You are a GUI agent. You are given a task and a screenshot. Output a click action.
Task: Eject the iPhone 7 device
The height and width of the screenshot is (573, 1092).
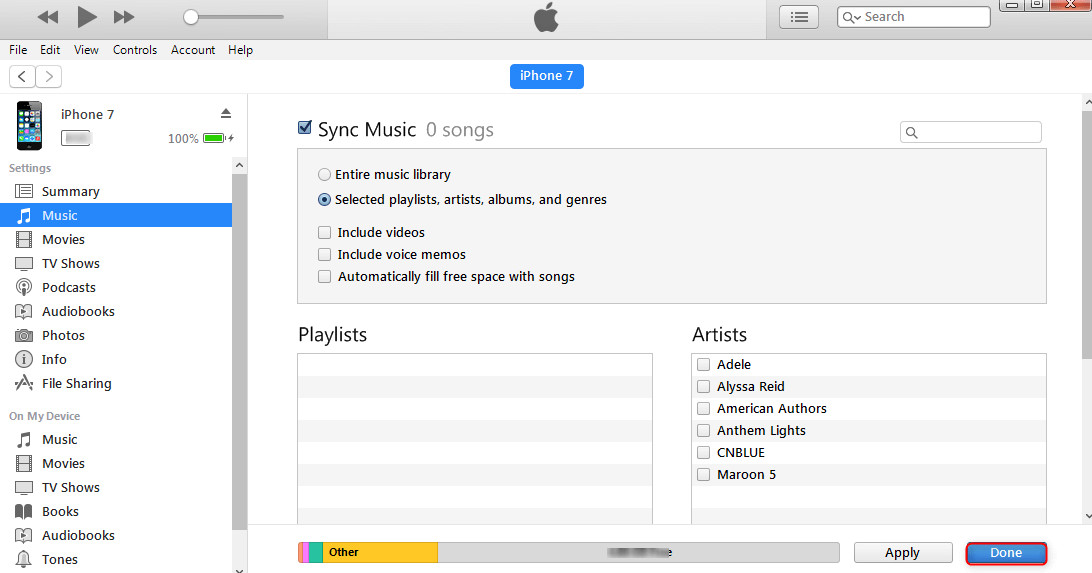226,113
